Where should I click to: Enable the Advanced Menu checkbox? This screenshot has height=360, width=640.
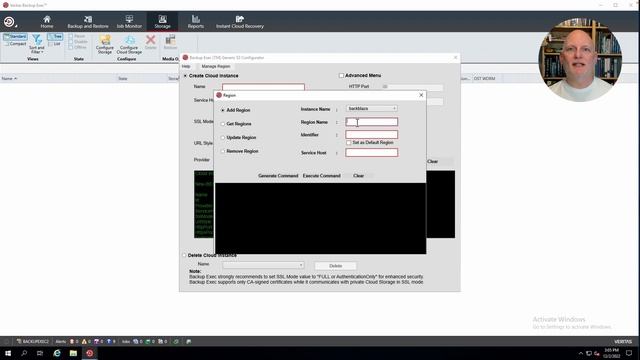pyautogui.click(x=341, y=76)
